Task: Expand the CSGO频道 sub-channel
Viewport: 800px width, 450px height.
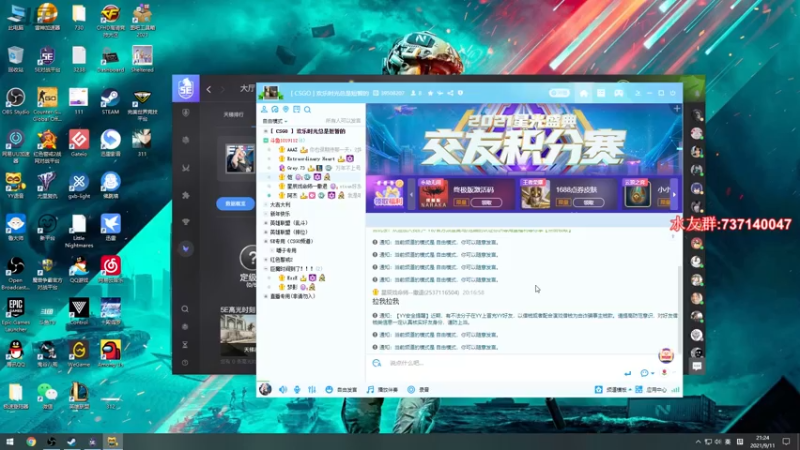Action: 266,241
